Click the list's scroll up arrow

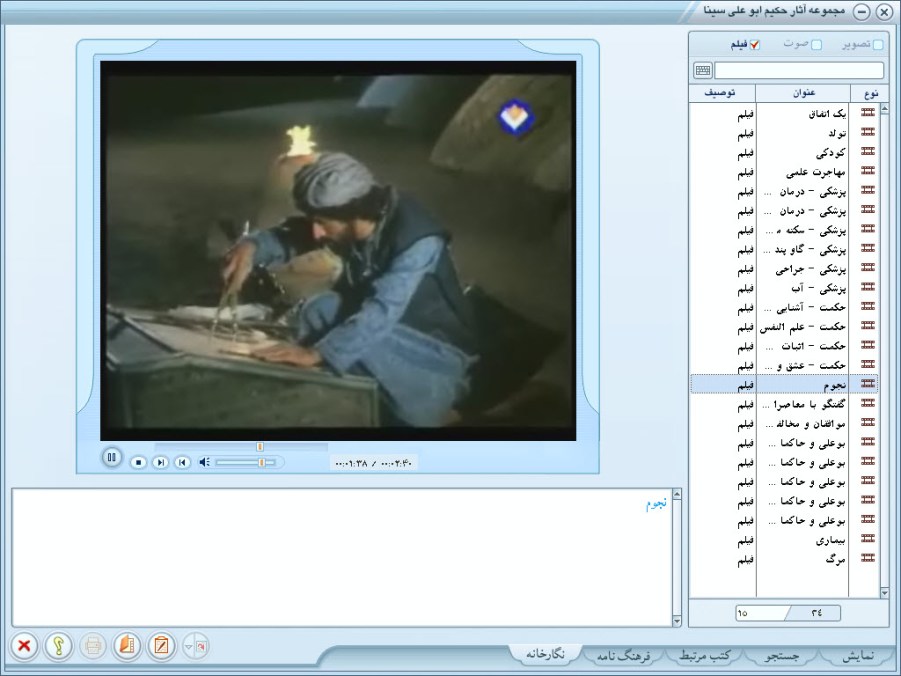pos(884,109)
